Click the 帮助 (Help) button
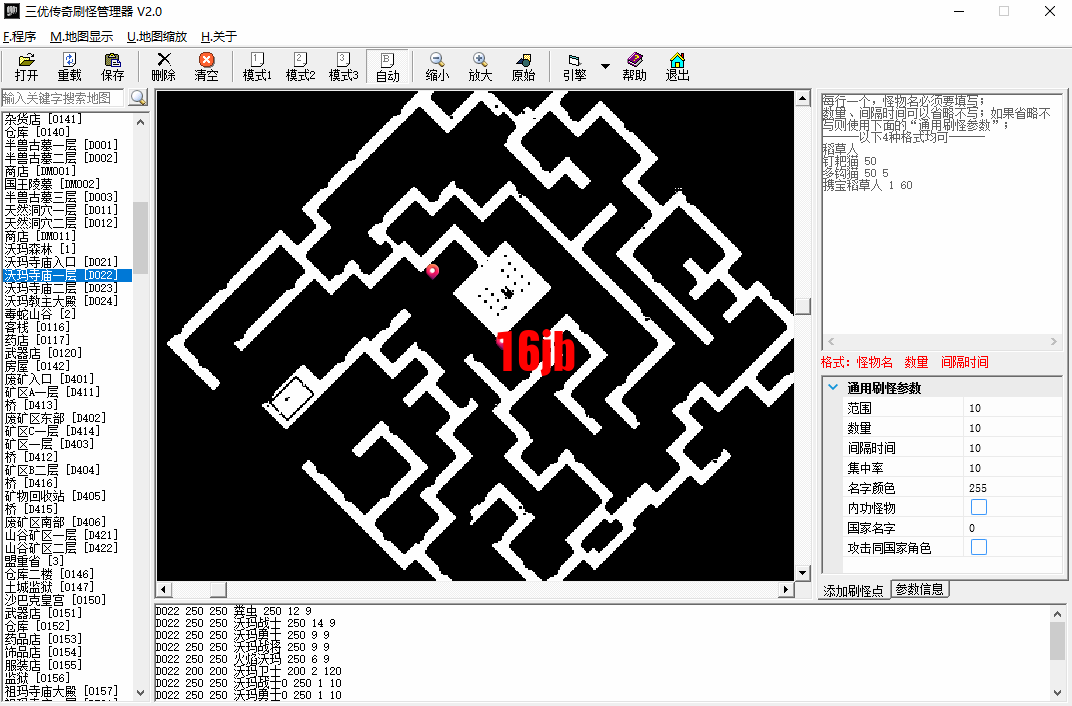 634,67
